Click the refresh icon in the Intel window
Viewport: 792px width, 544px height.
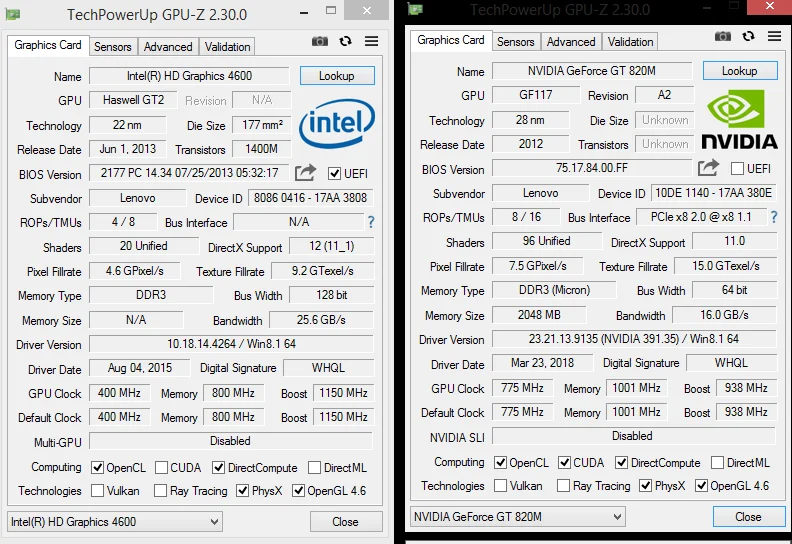(x=345, y=41)
